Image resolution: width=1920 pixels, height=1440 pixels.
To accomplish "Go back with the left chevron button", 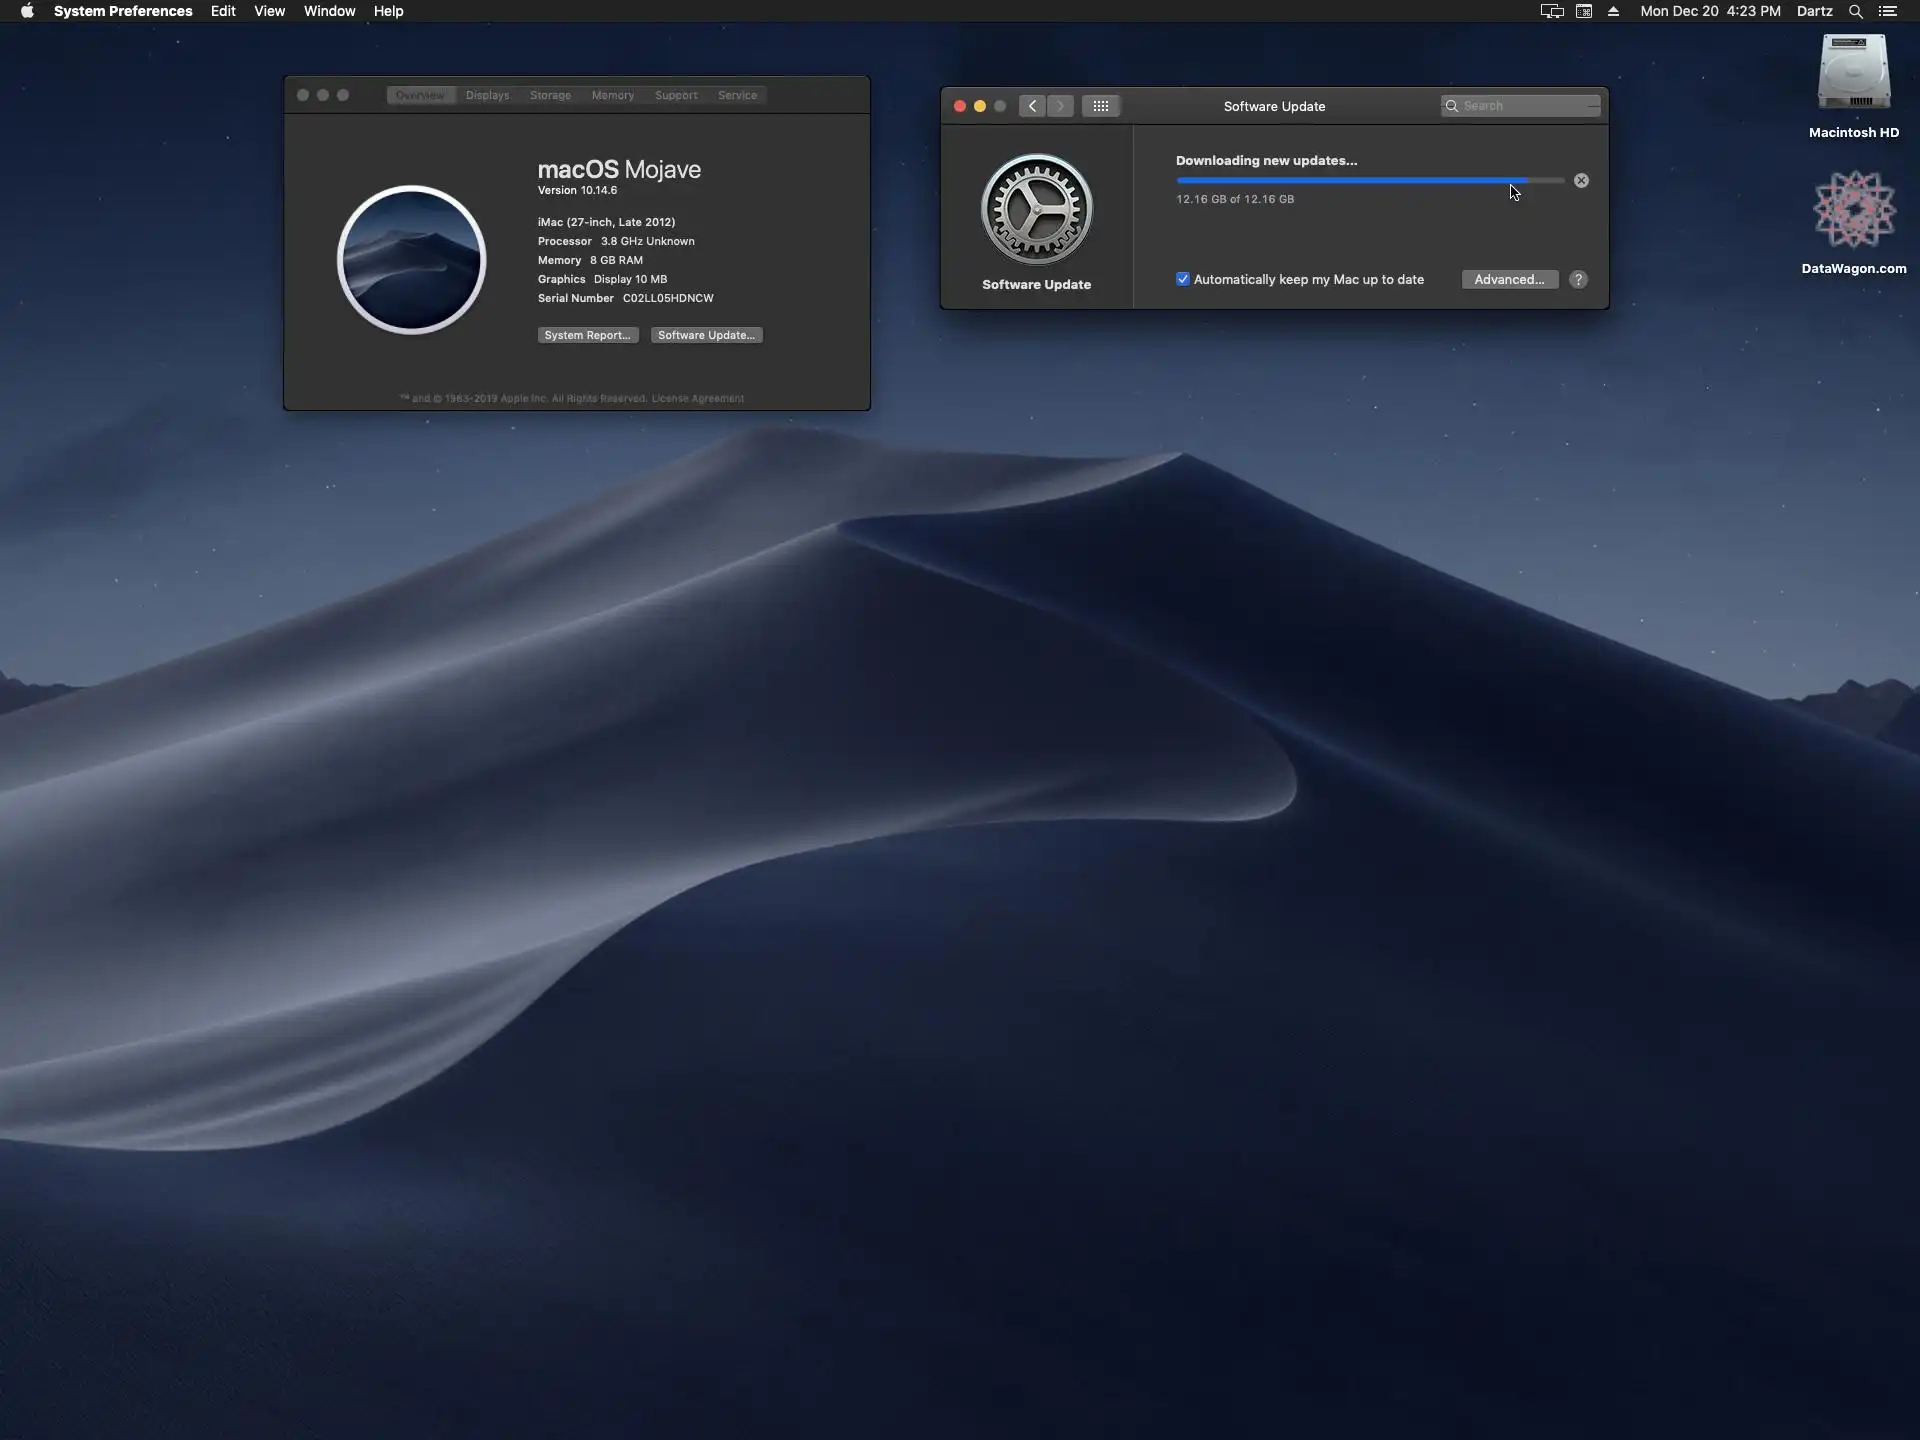I will pos(1032,106).
